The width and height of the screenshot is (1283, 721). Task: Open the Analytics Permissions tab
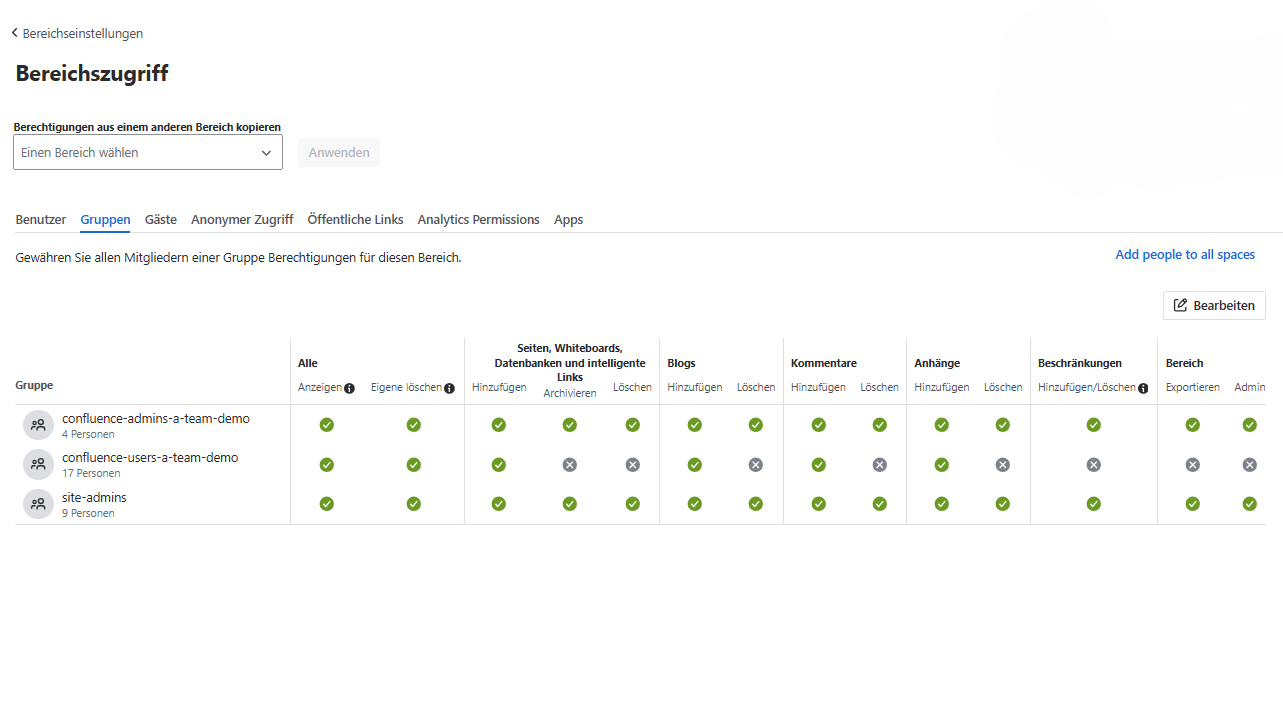tap(478, 219)
